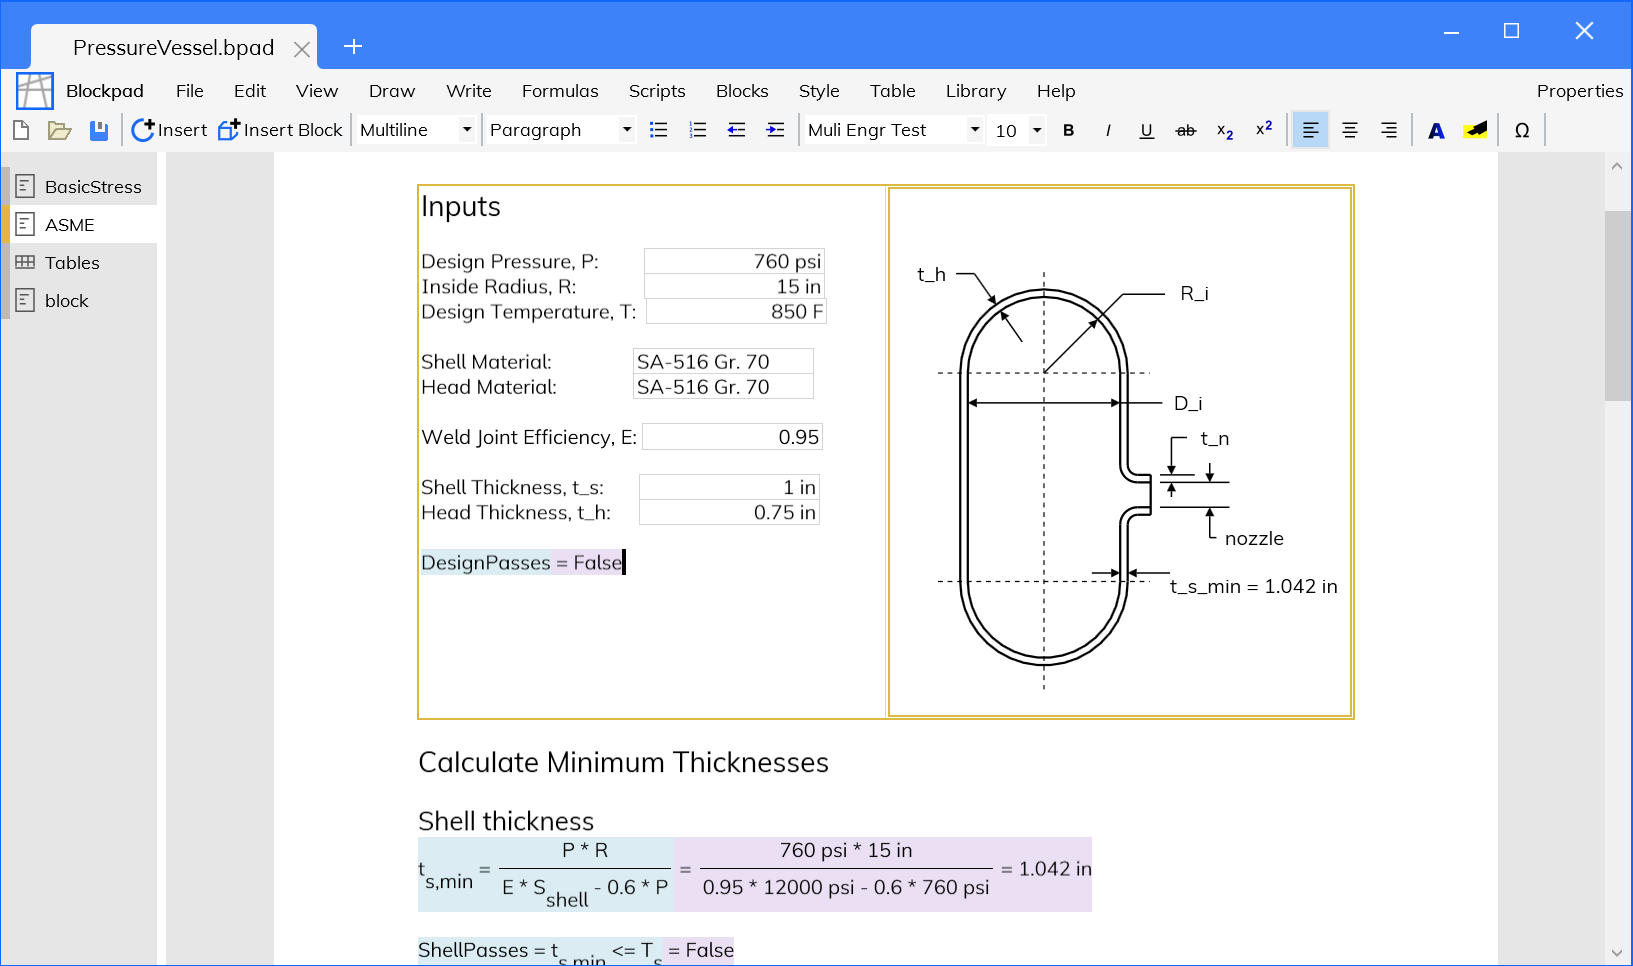
Task: Open the Omega special symbols picker
Action: coord(1522,130)
